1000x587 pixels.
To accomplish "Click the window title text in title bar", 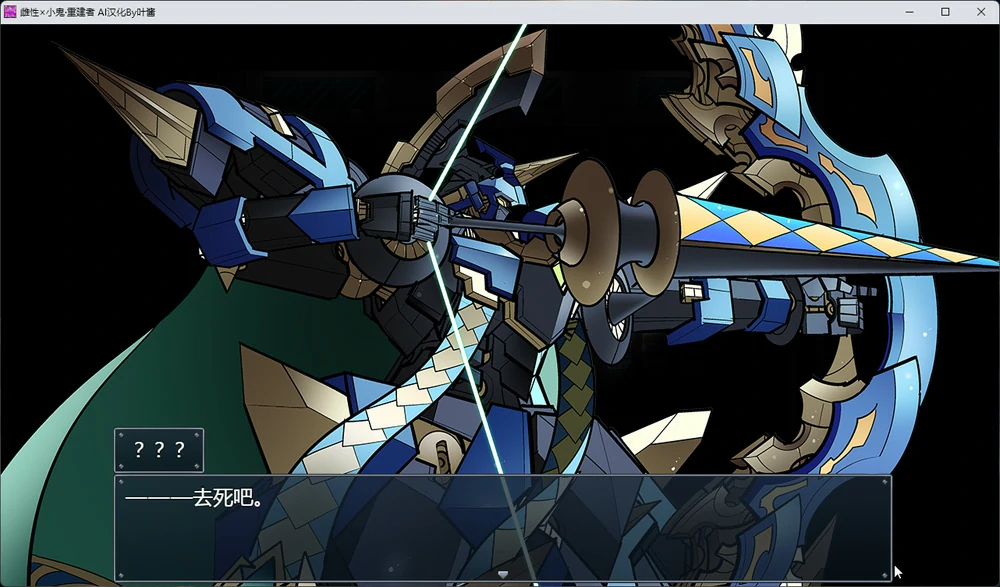I will point(90,11).
